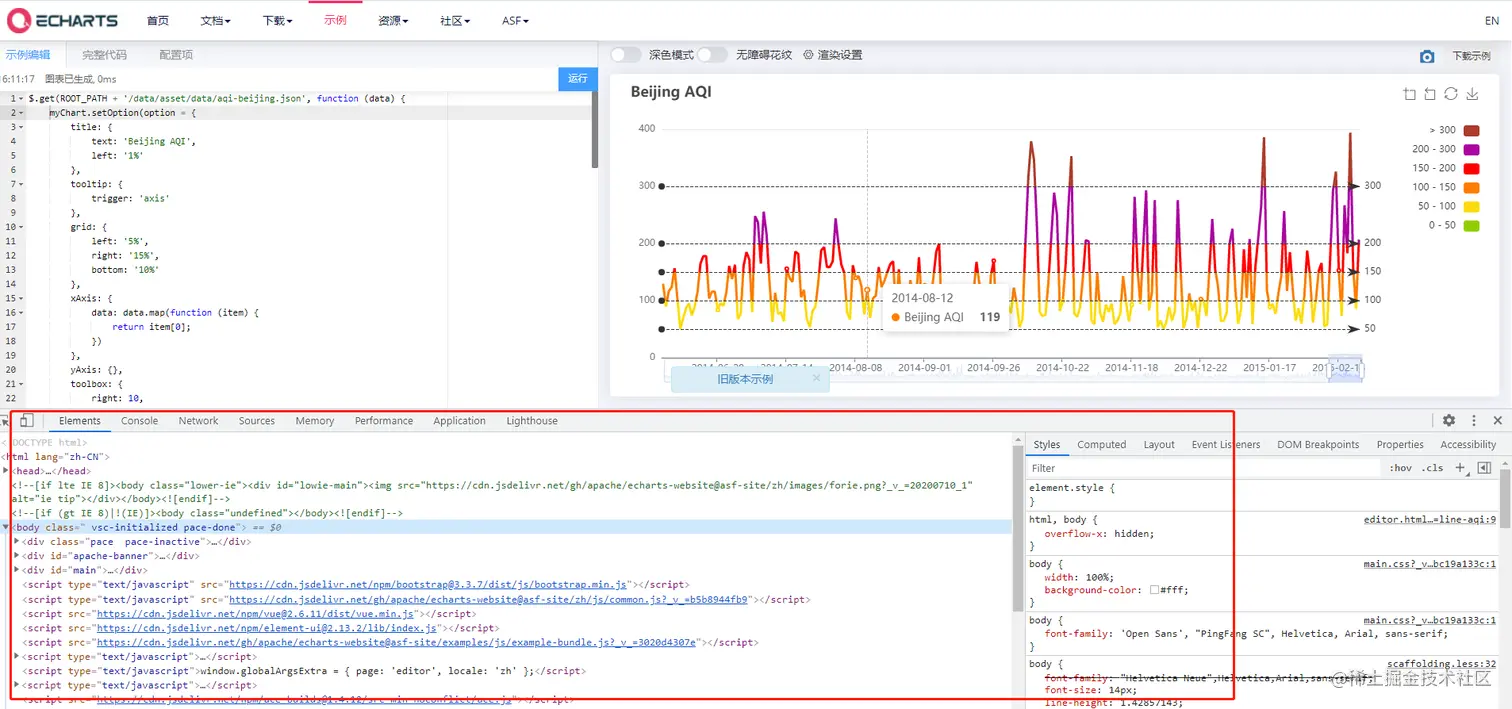
Task: Open the 社区 dropdown menu
Action: click(455, 21)
